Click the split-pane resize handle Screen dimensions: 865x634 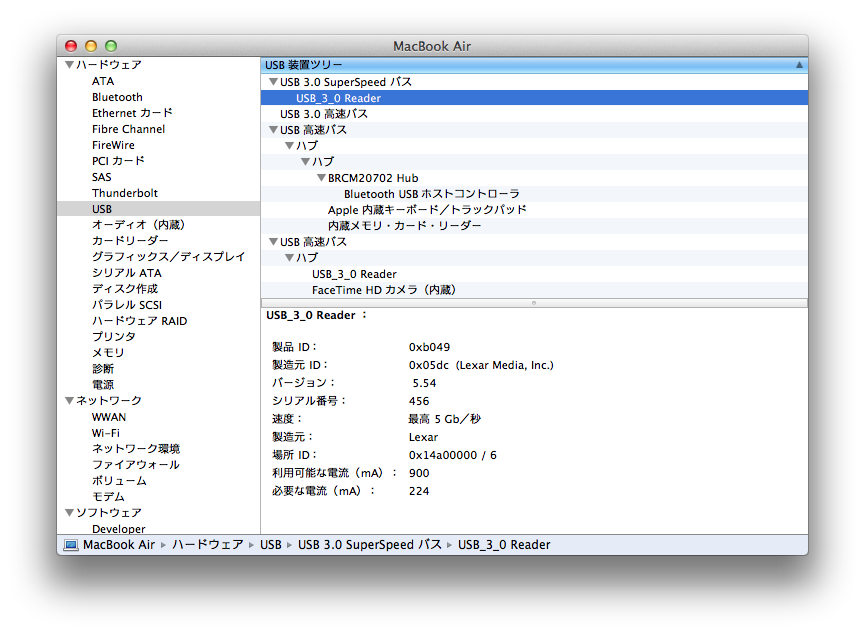(x=534, y=303)
